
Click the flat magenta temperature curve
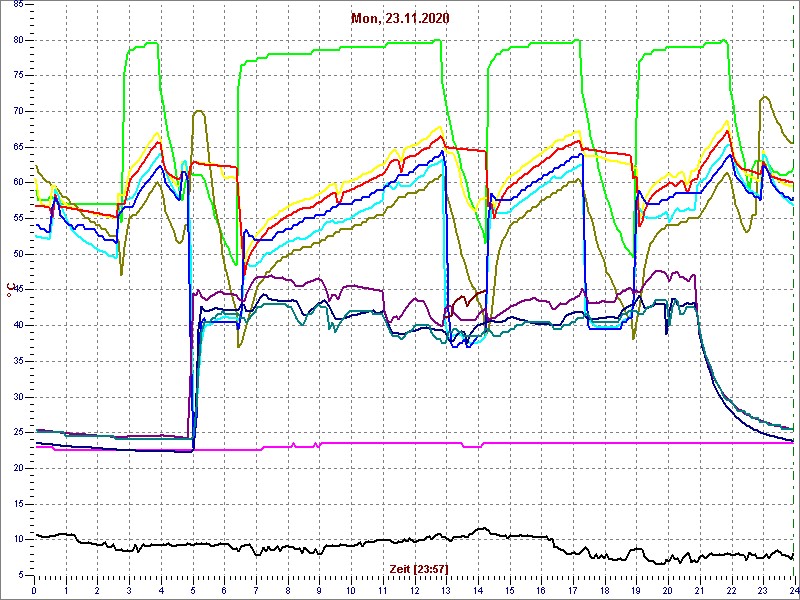414,443
